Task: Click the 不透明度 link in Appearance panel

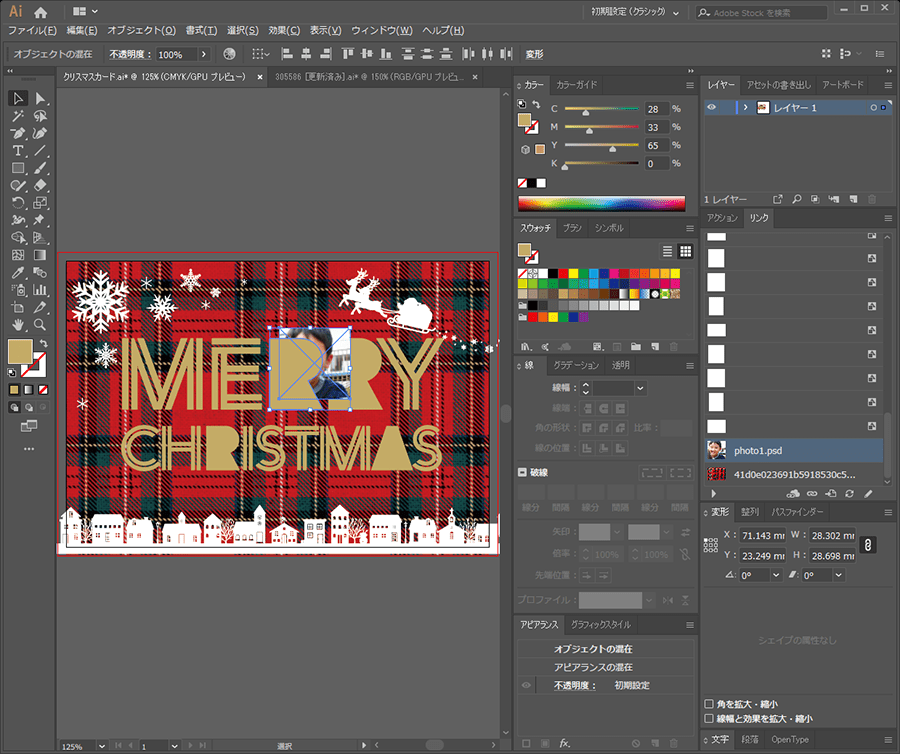Action: pos(574,685)
